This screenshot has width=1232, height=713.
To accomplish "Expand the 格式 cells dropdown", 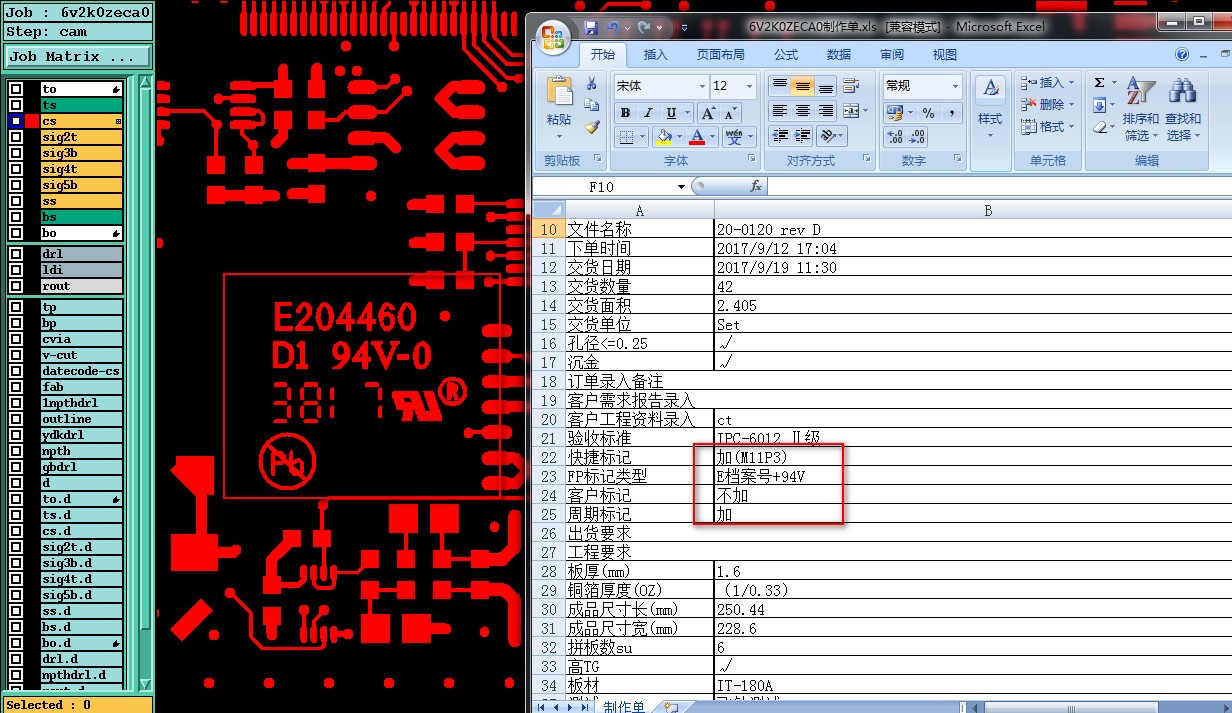I will click(x=1071, y=127).
